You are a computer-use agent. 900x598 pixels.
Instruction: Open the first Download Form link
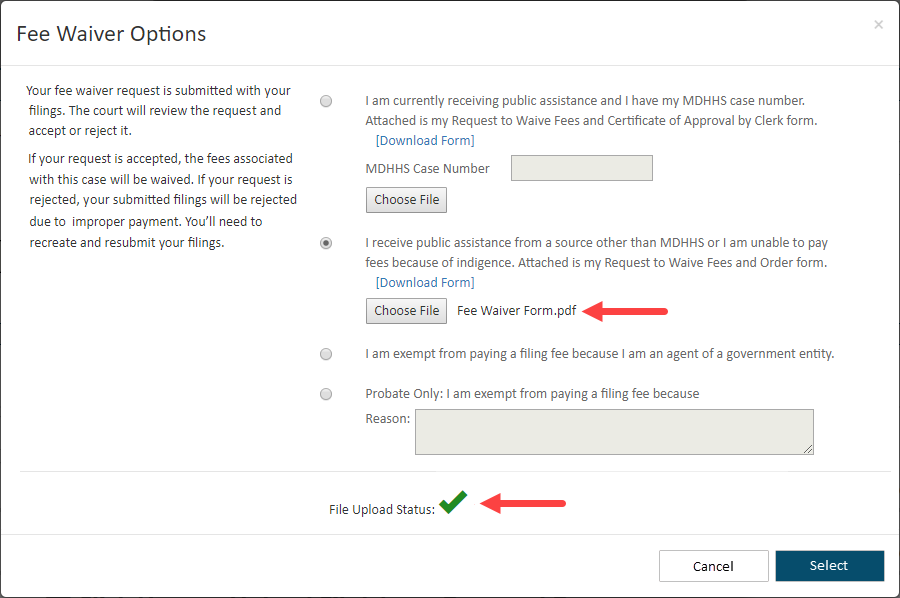point(425,140)
